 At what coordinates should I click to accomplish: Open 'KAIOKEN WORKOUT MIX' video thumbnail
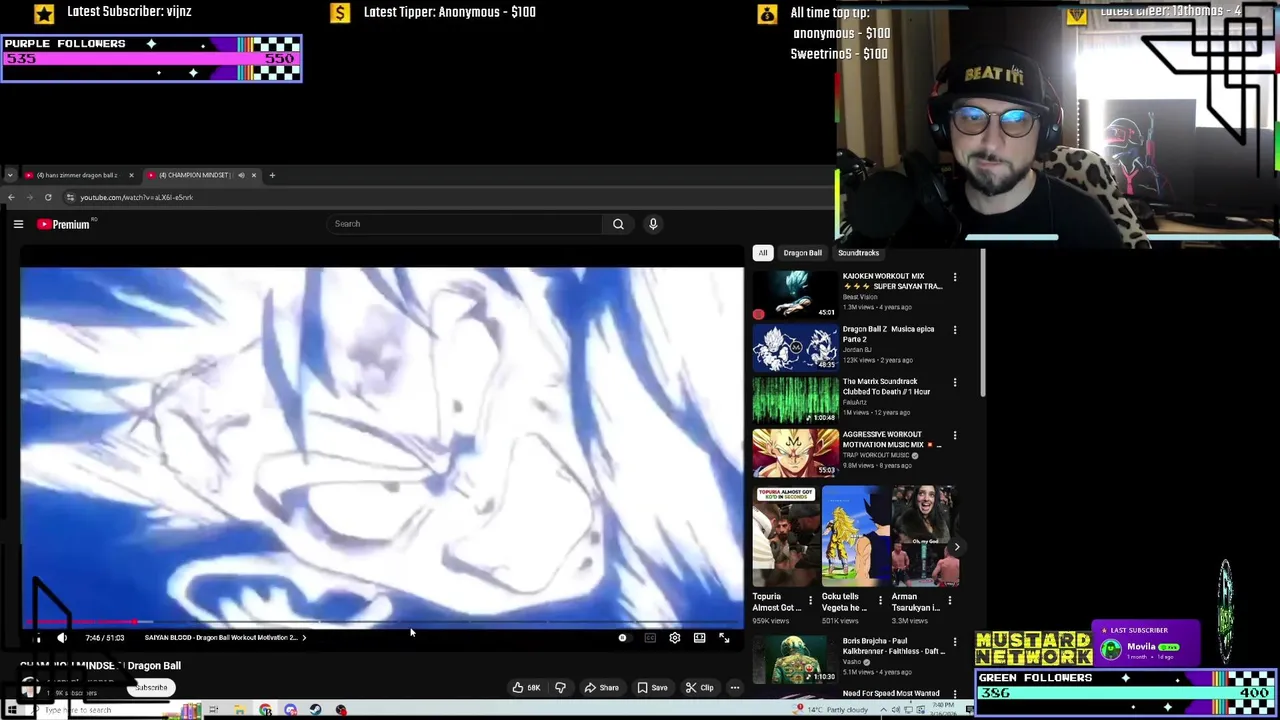click(x=796, y=294)
